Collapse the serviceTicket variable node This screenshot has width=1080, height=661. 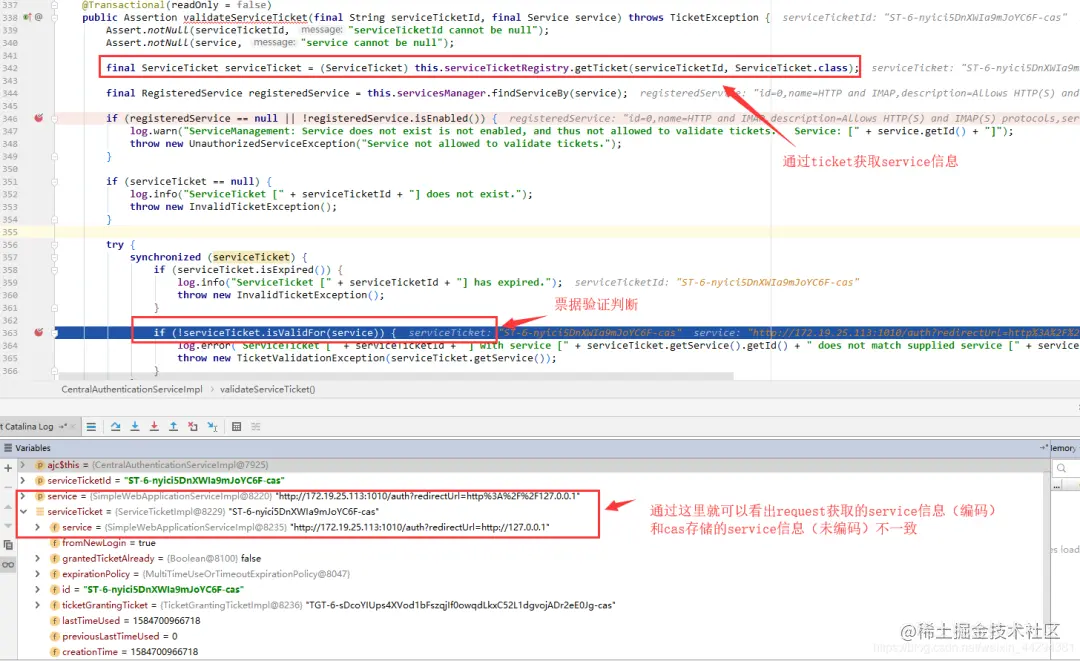click(23, 512)
